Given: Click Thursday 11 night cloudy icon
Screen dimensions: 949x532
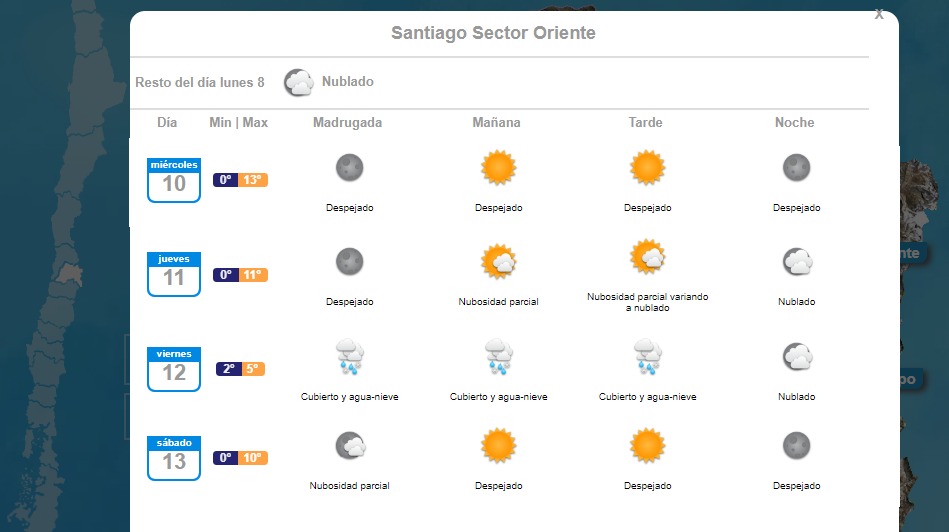Looking at the screenshot, I should coord(797,262).
